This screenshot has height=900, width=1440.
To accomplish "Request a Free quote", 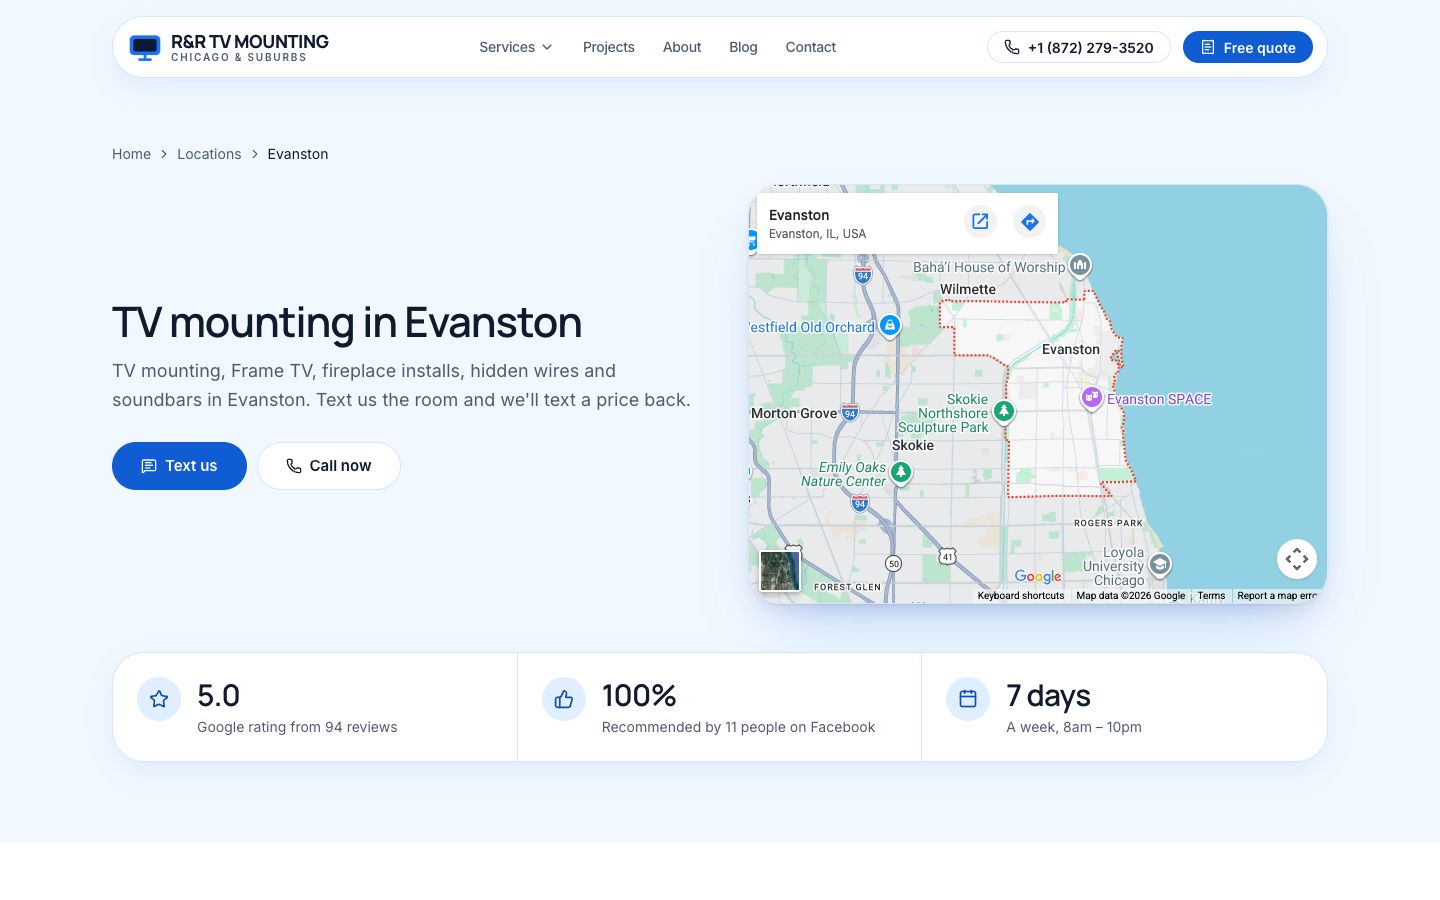I will click(x=1248, y=47).
